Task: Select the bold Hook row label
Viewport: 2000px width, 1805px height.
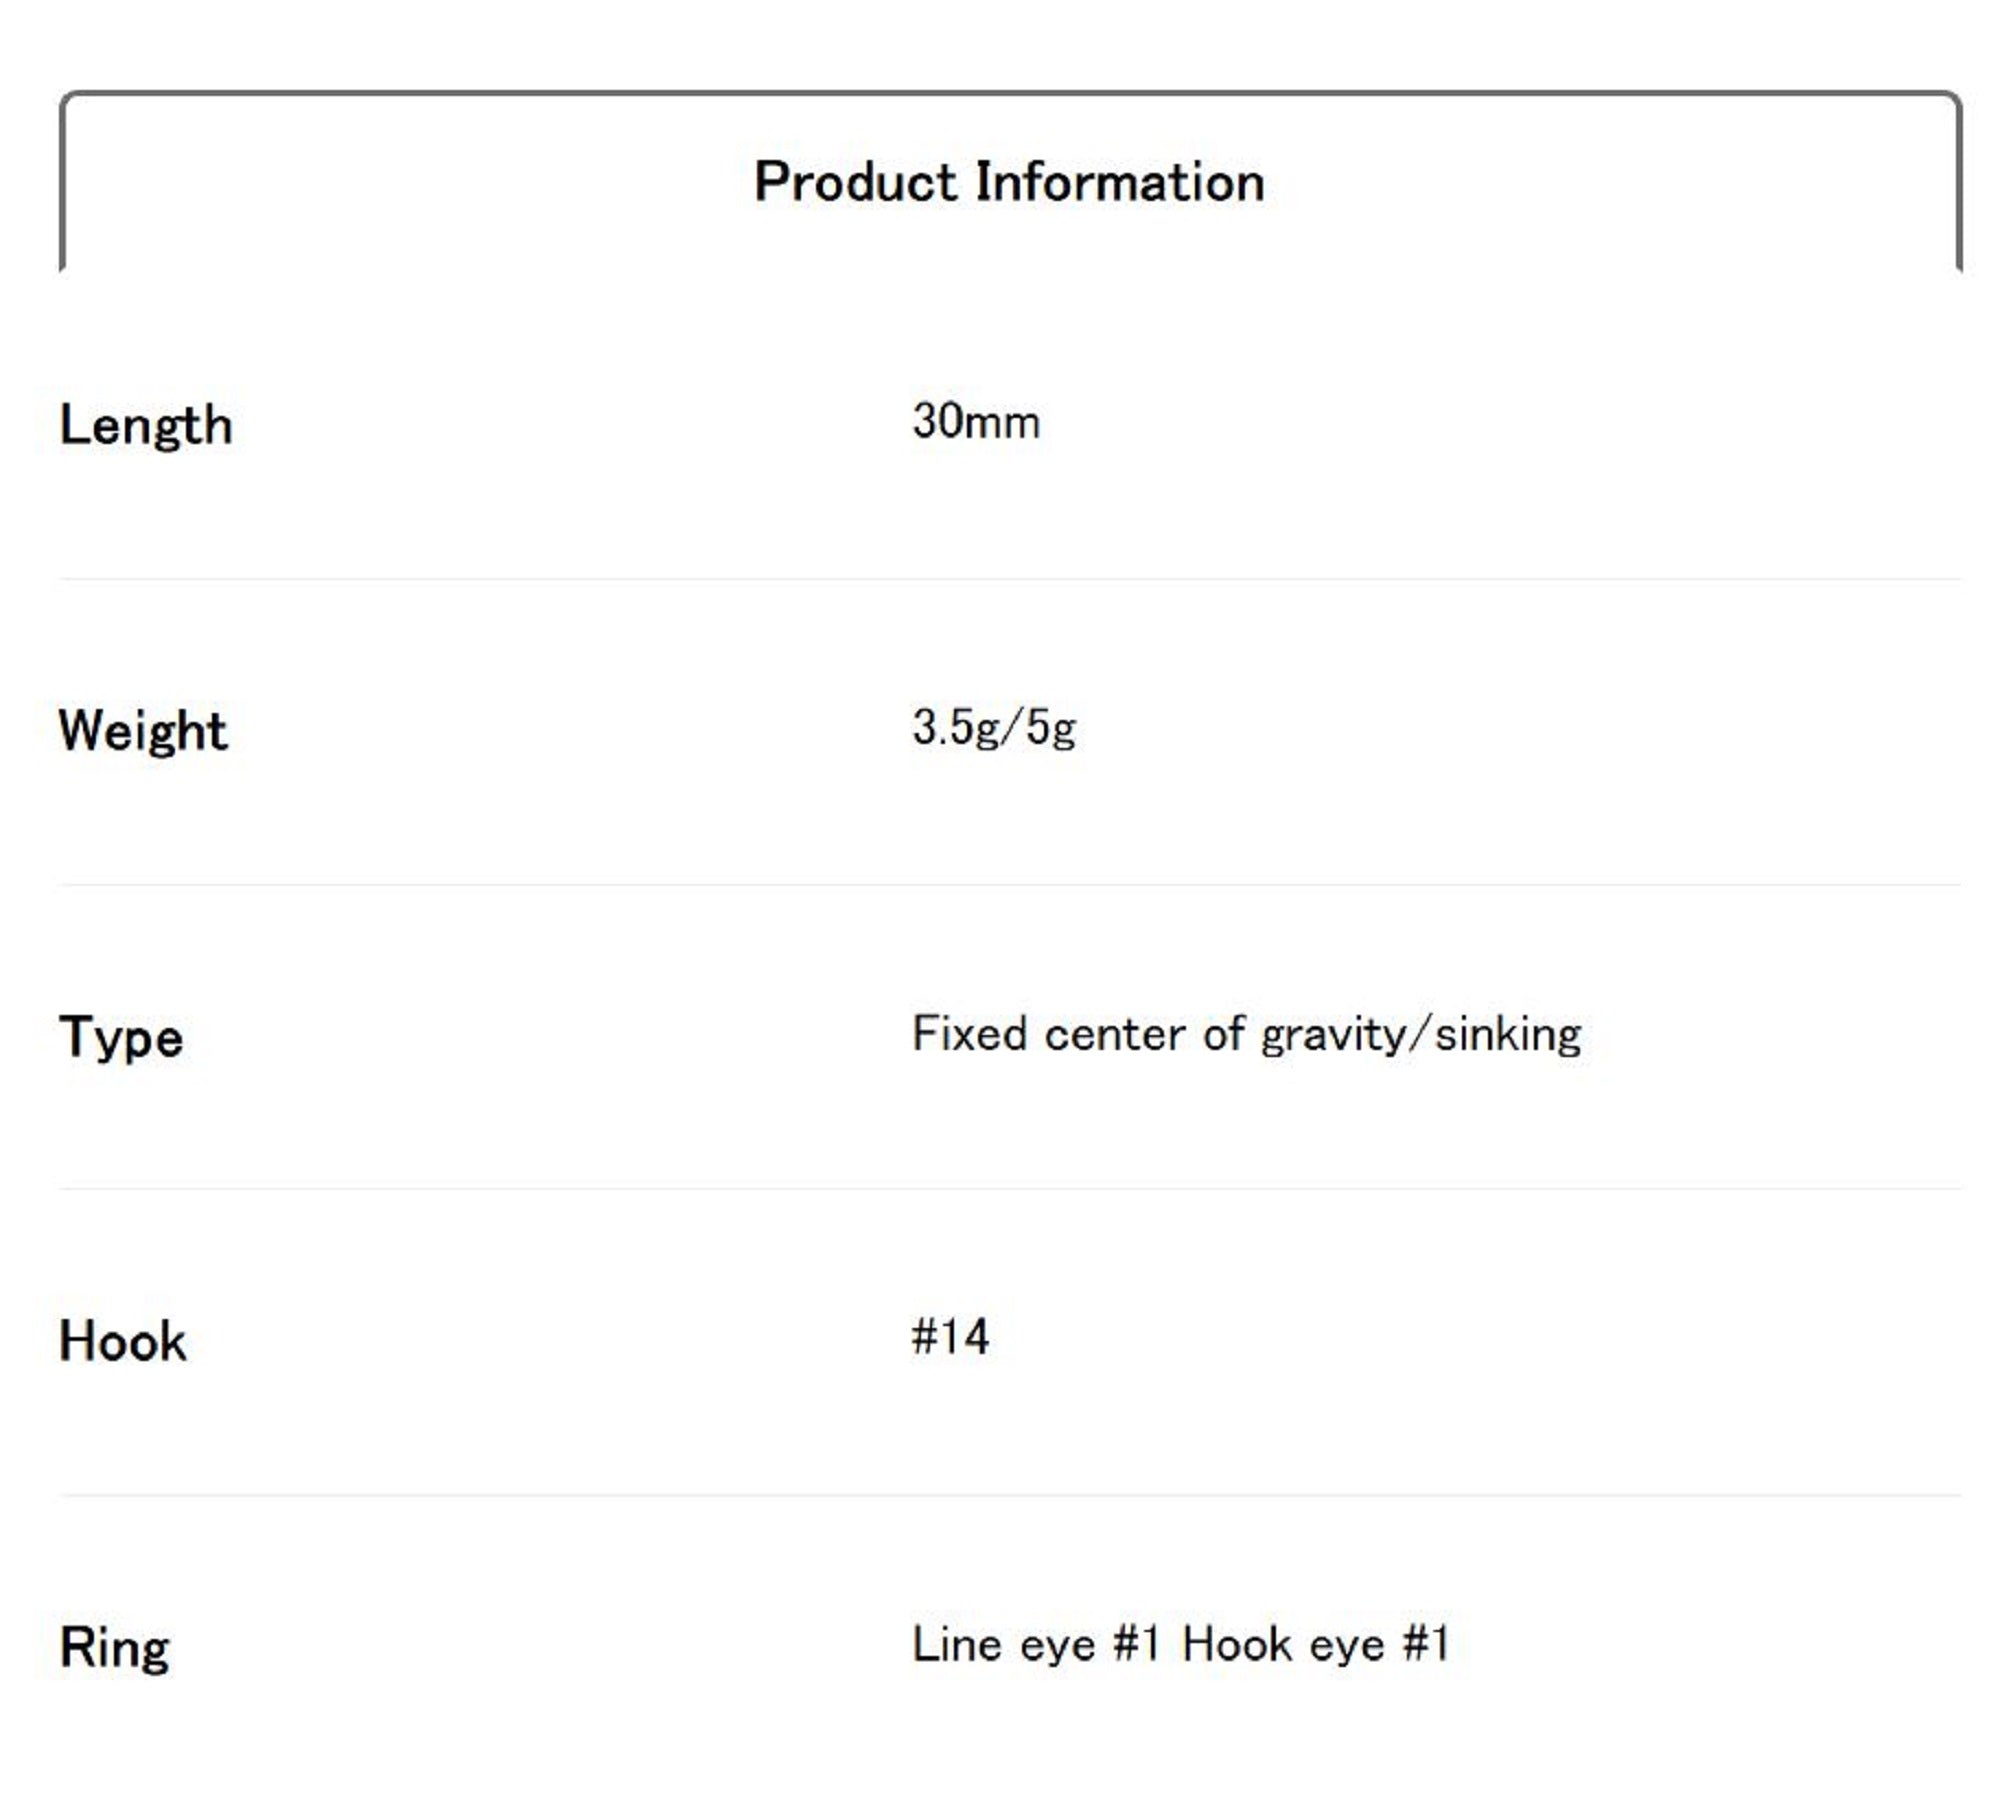Action: point(123,1342)
